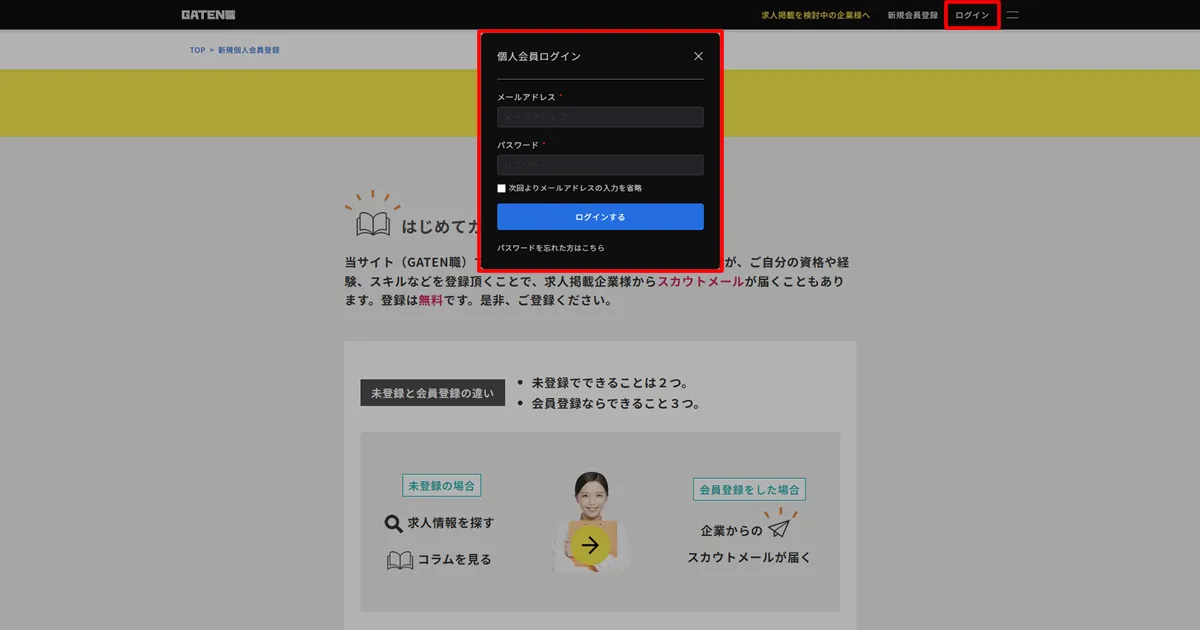The height and width of the screenshot is (630, 1200).
Task: Select ログイン in the top navigation
Action: [x=971, y=14]
